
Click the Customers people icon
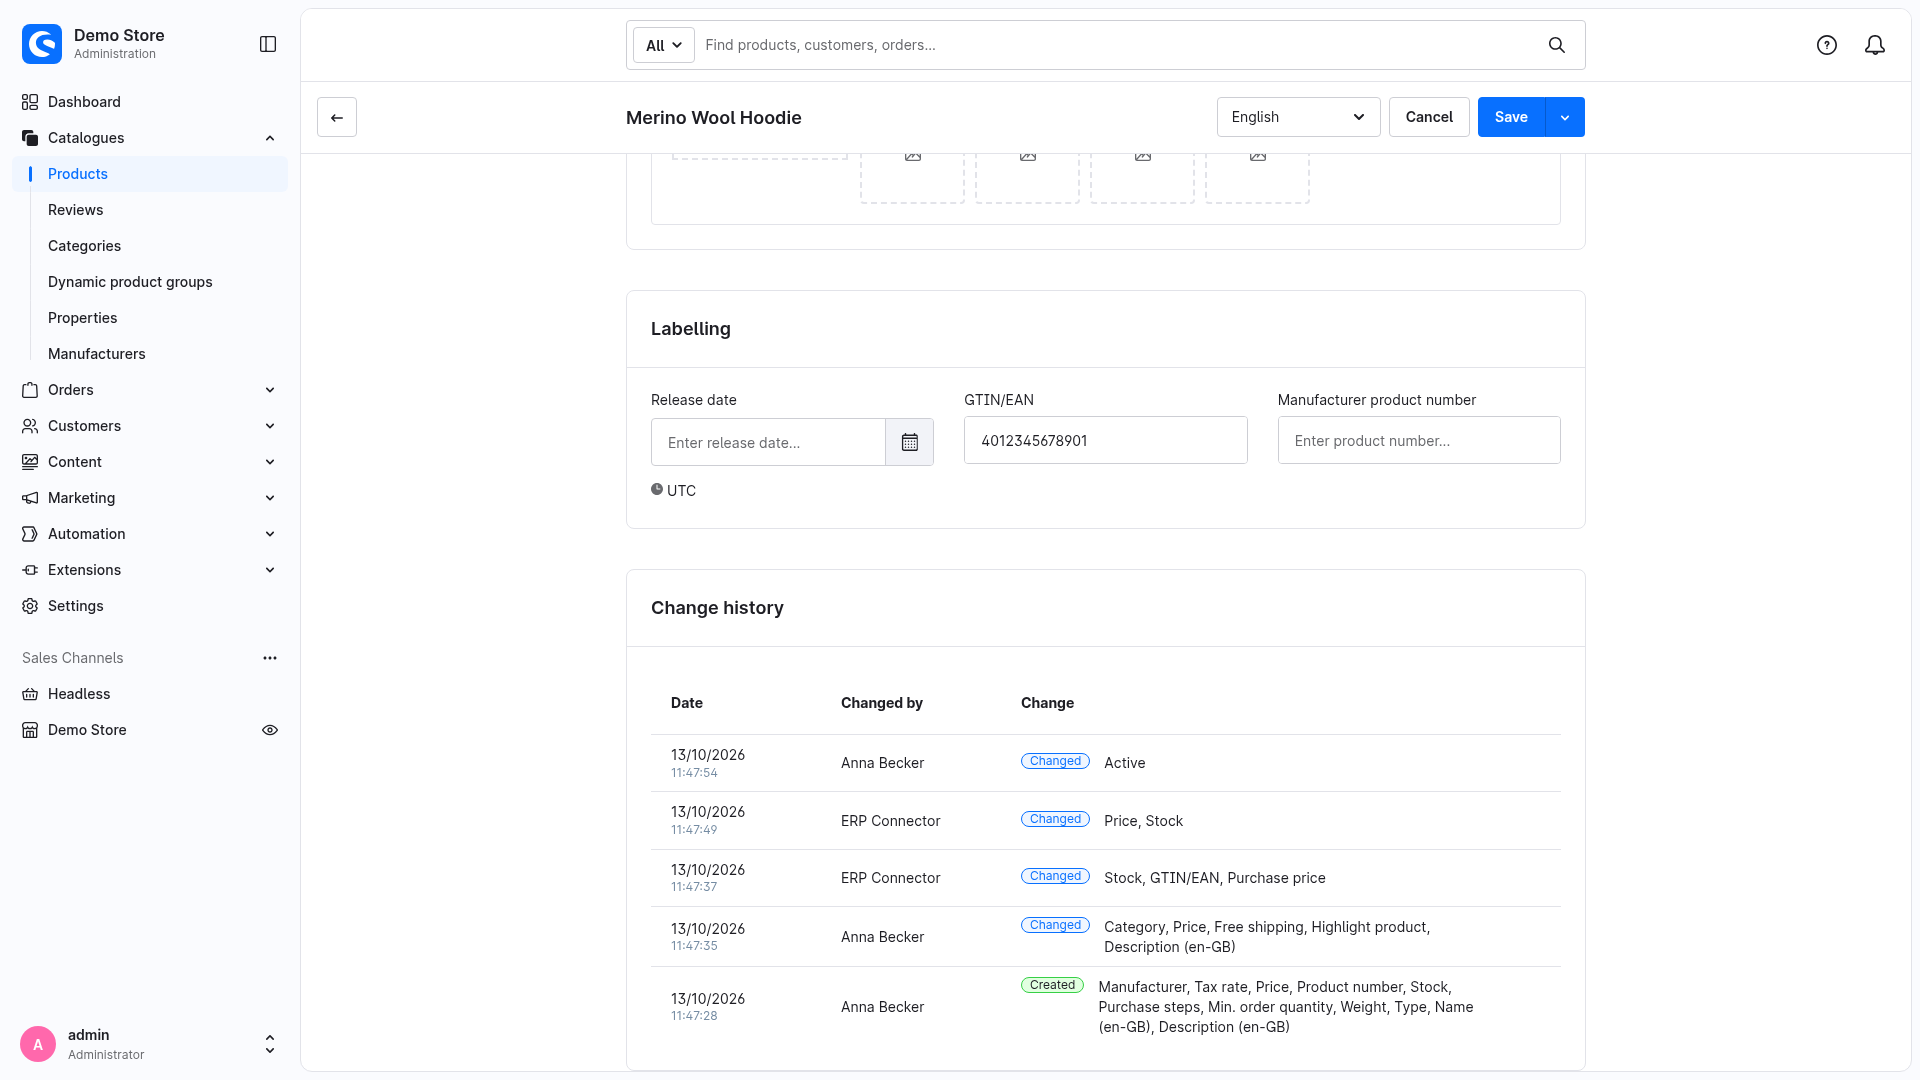30,426
